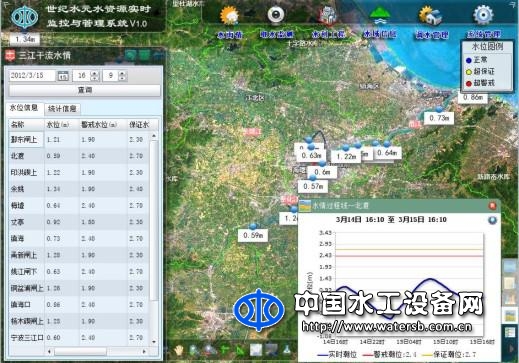Open the gear-with-house management icon
The image size is (519, 363).
[431, 15]
